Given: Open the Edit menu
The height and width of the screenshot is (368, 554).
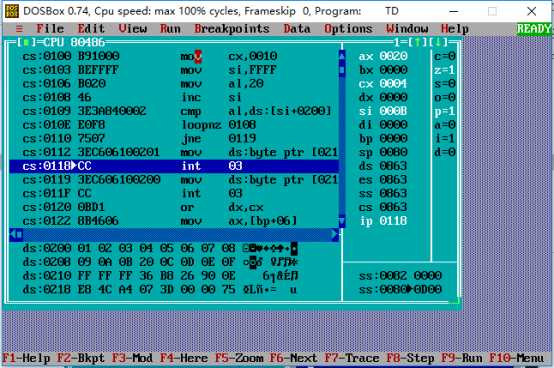Looking at the screenshot, I should [91, 29].
